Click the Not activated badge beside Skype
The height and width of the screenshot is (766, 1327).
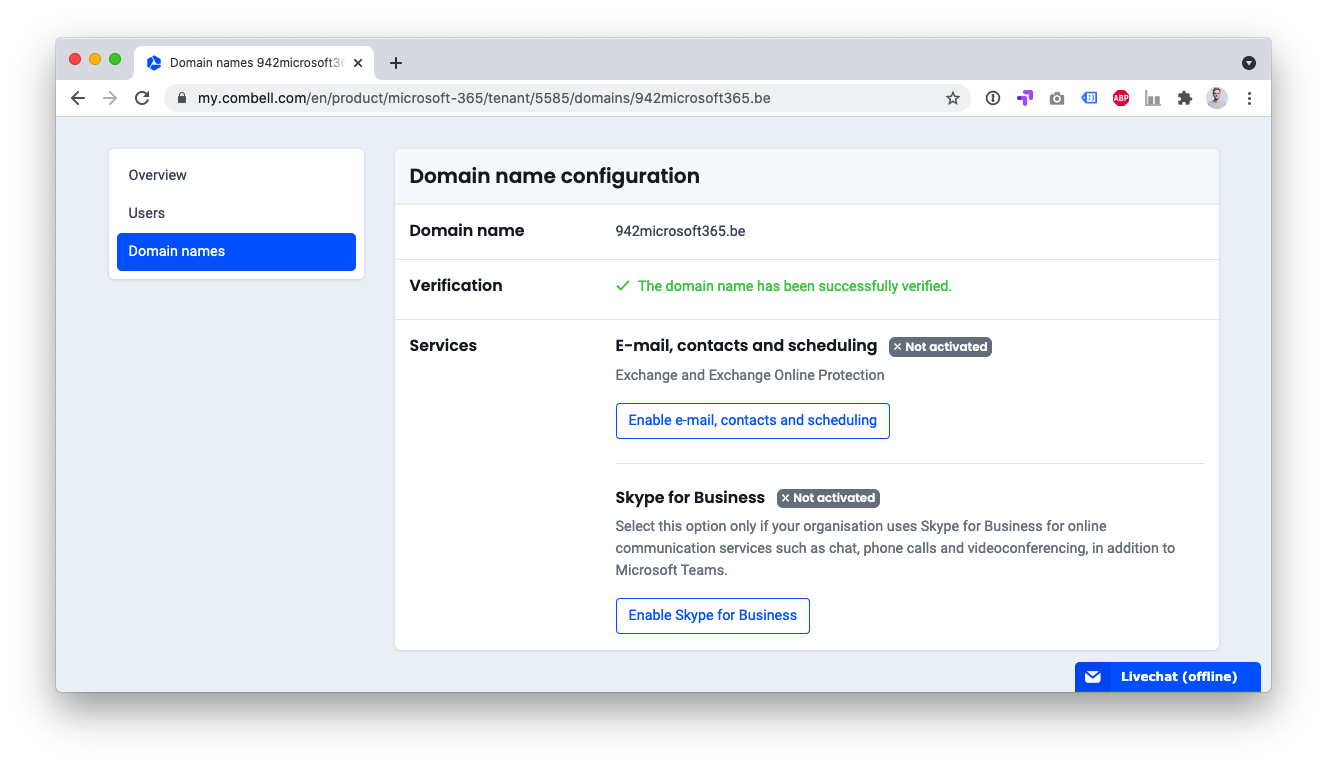[x=828, y=498]
